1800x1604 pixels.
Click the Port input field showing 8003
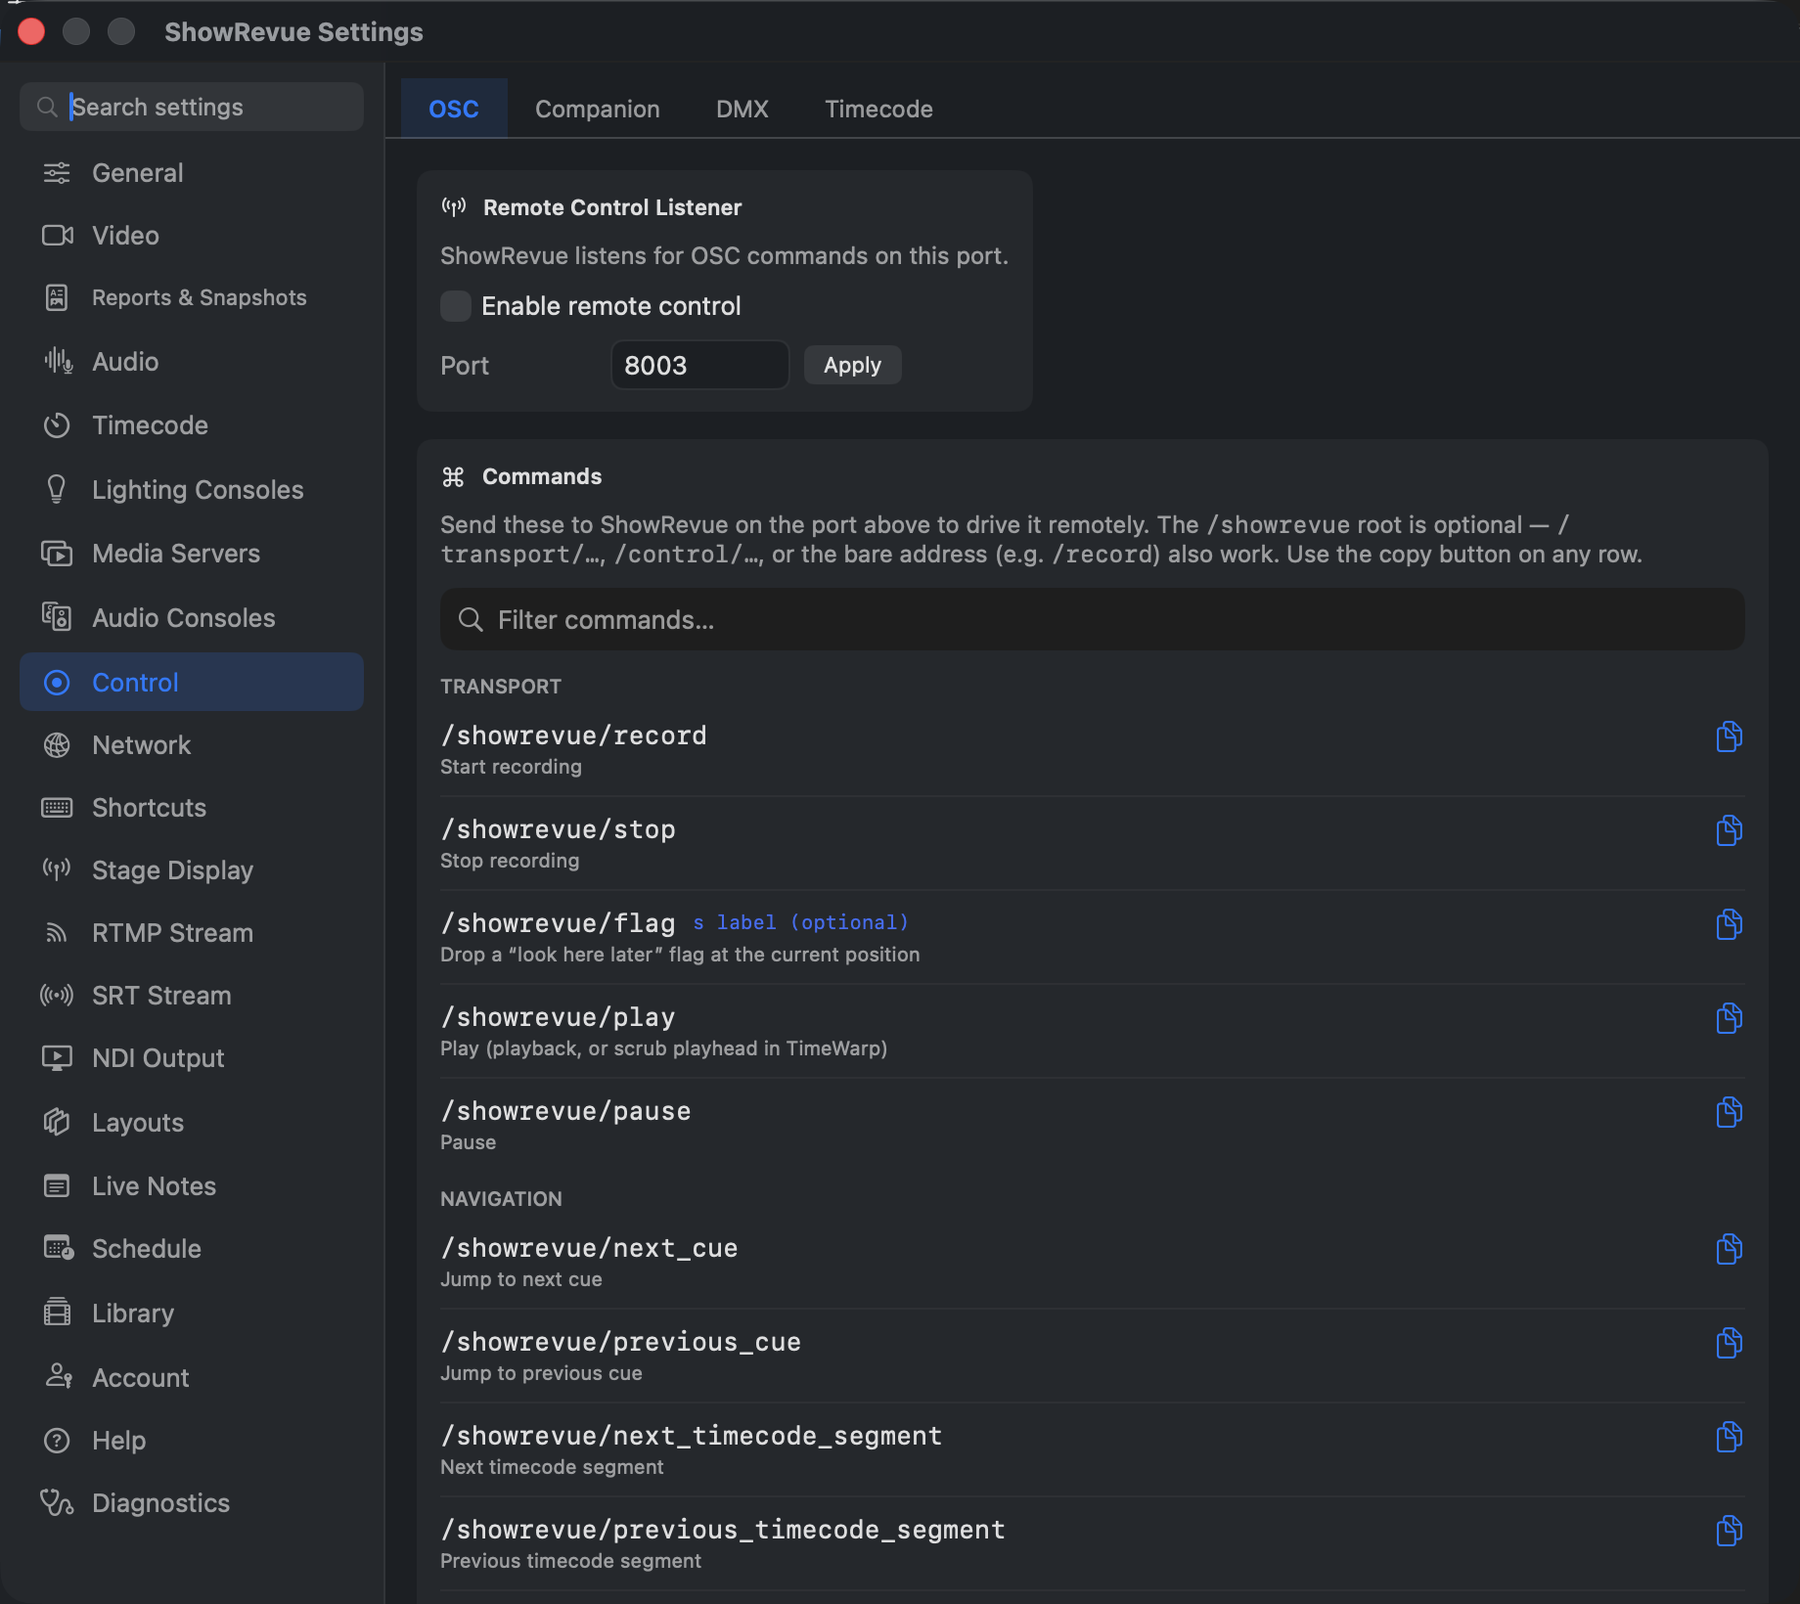[x=700, y=365]
